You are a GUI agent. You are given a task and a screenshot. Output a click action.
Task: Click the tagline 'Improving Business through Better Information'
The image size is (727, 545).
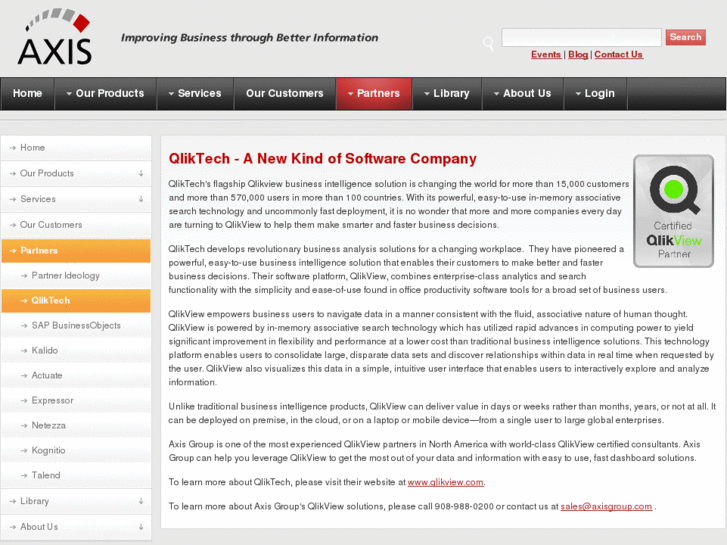pos(249,38)
